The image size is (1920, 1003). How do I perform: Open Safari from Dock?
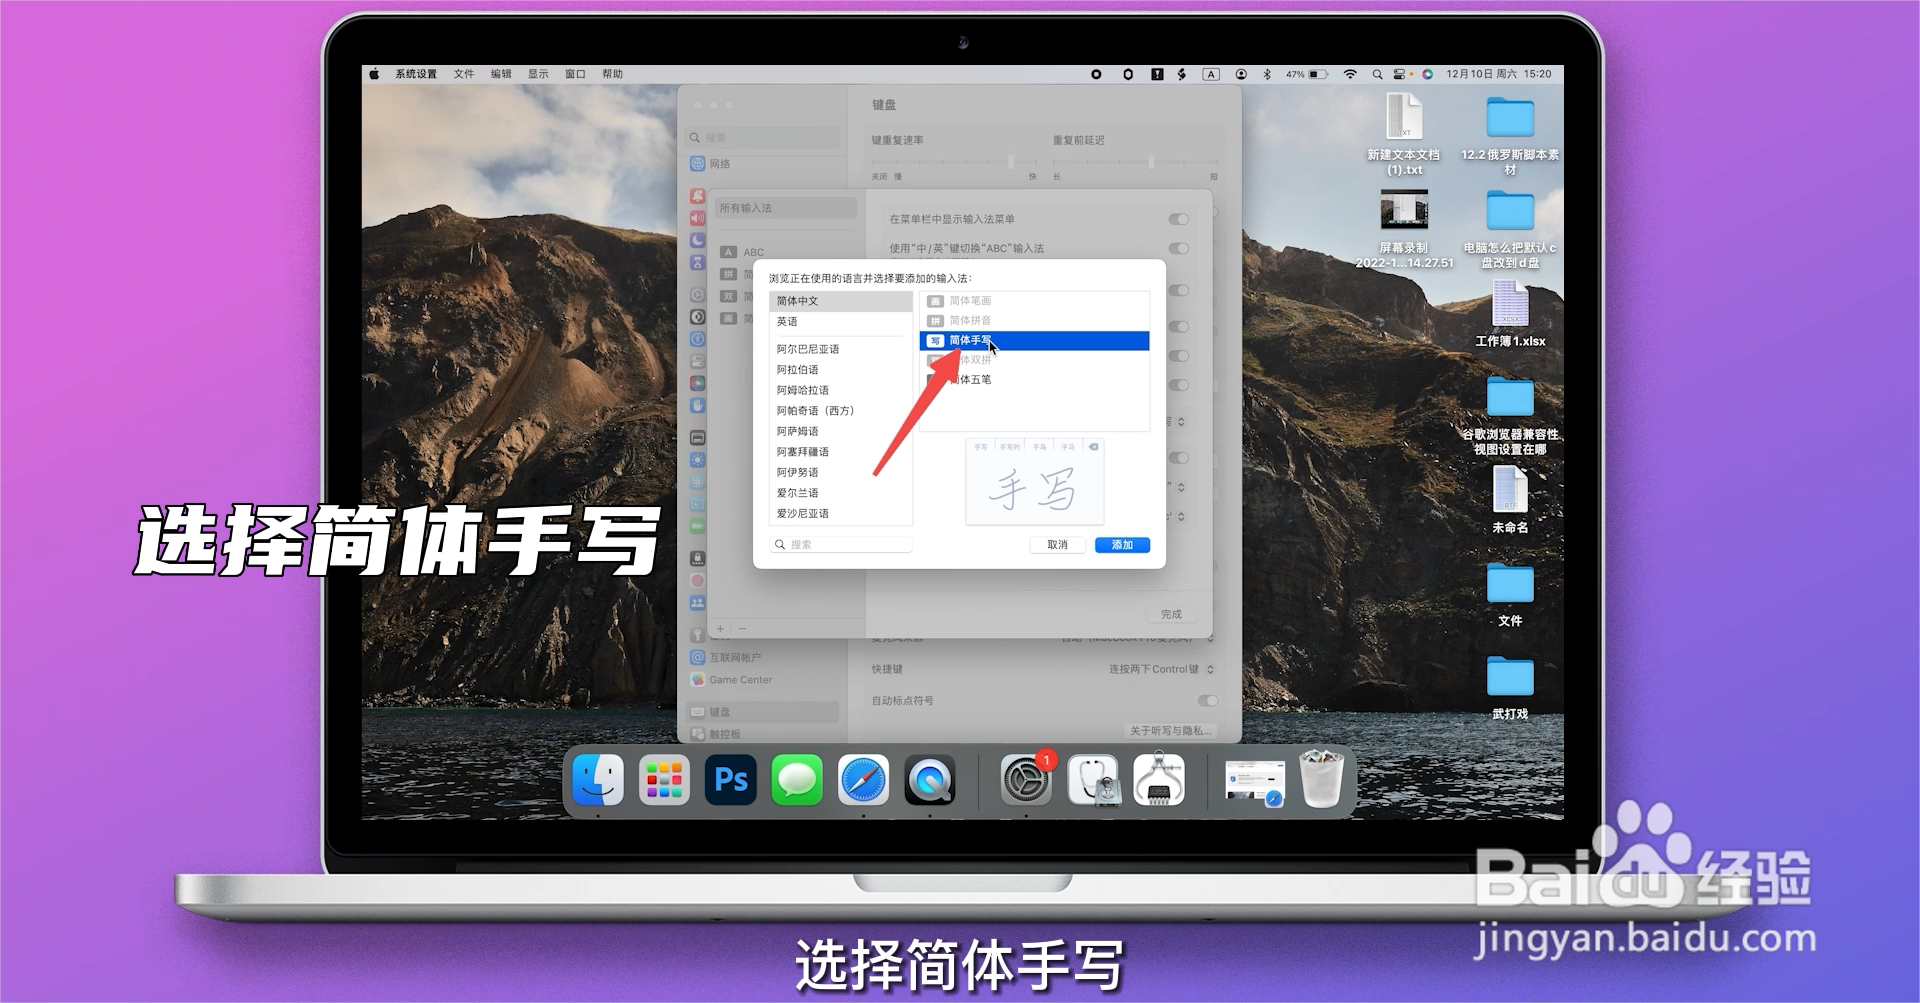[863, 780]
